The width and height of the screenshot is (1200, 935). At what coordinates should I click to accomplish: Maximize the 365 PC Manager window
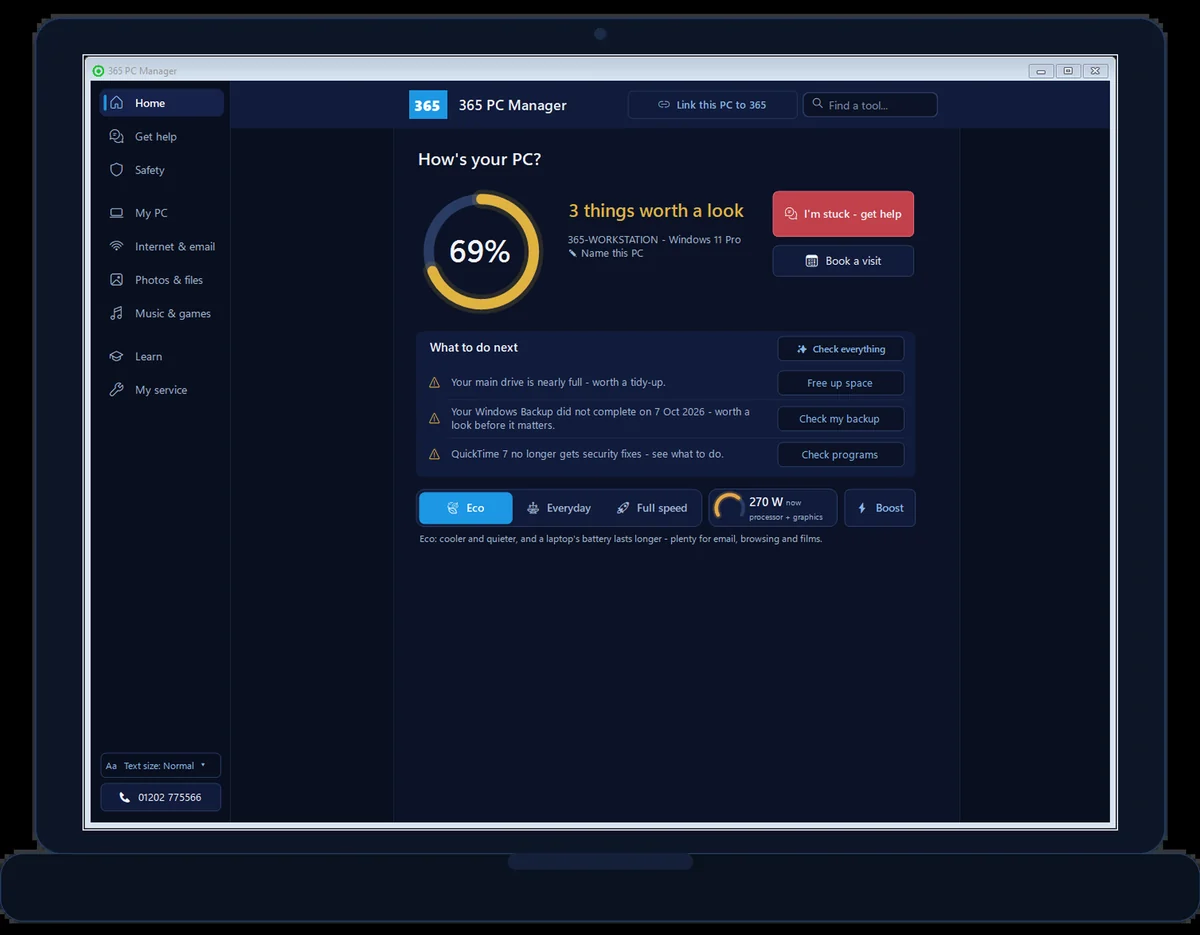pos(1069,71)
